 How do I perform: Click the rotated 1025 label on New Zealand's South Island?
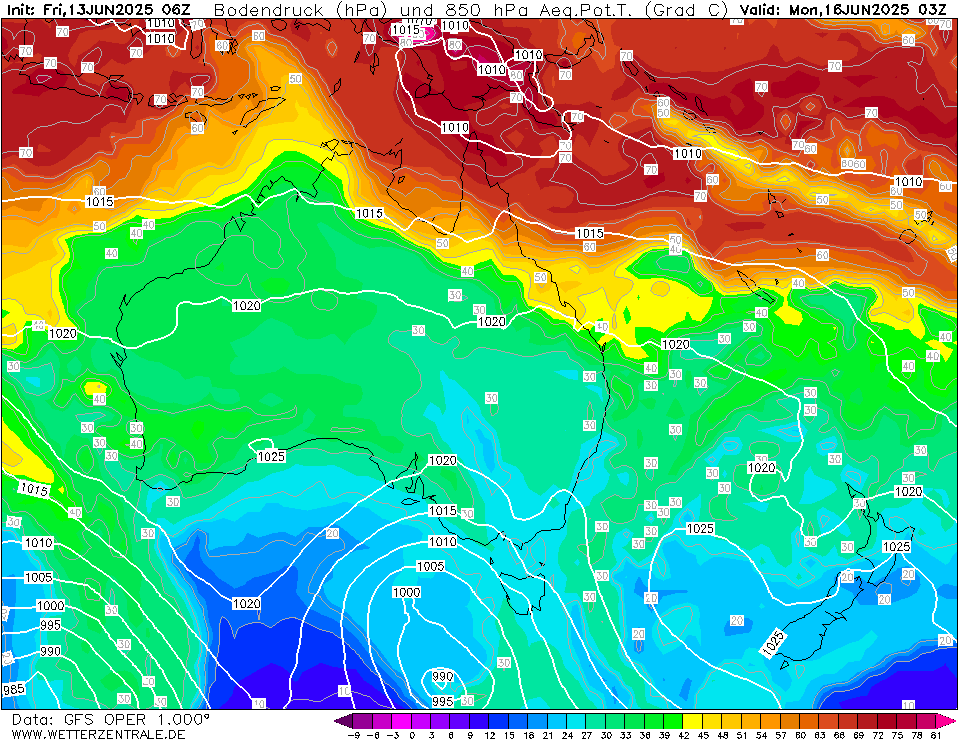774,643
